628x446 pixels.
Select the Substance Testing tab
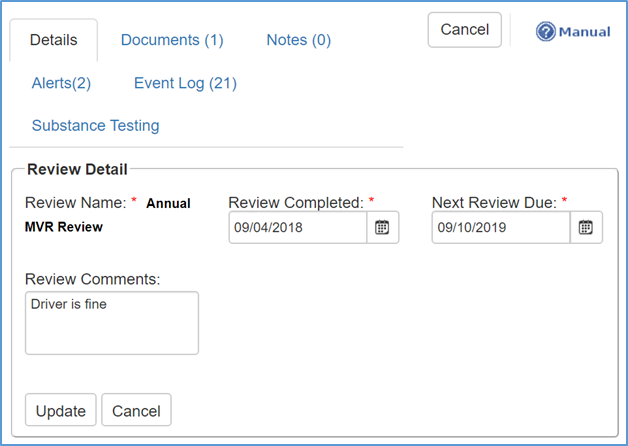(95, 126)
